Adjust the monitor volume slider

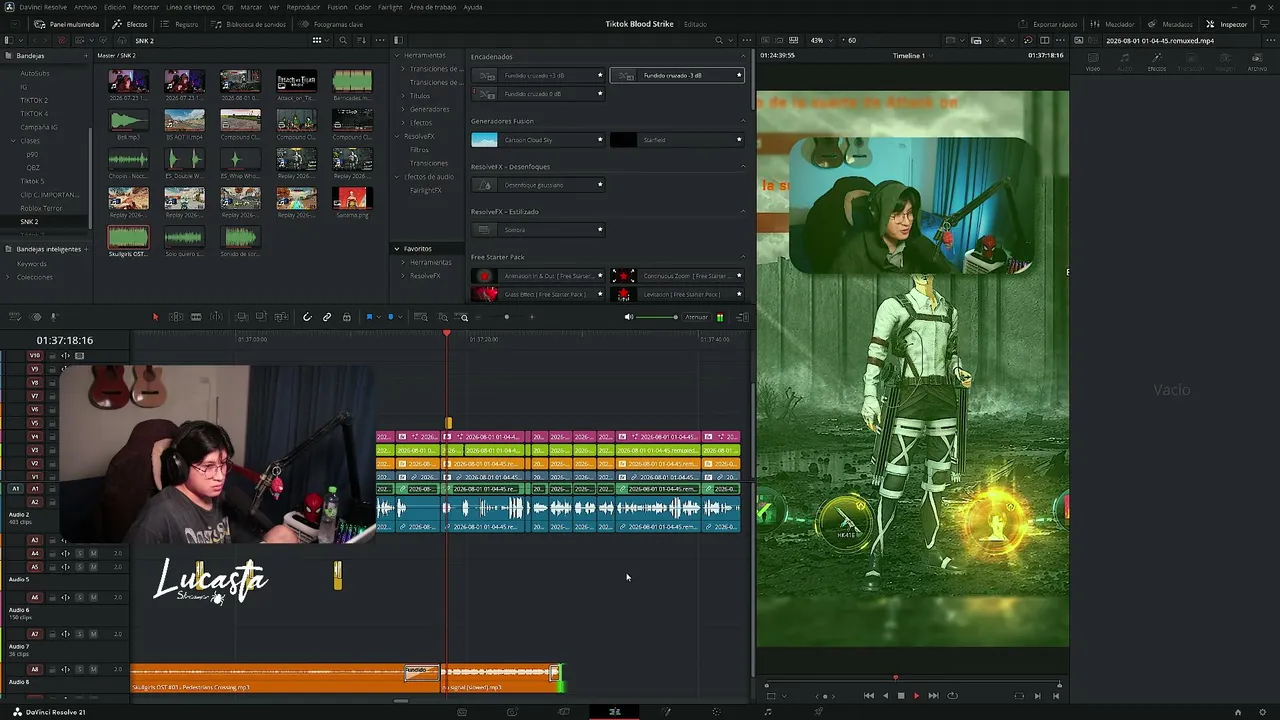coord(657,317)
